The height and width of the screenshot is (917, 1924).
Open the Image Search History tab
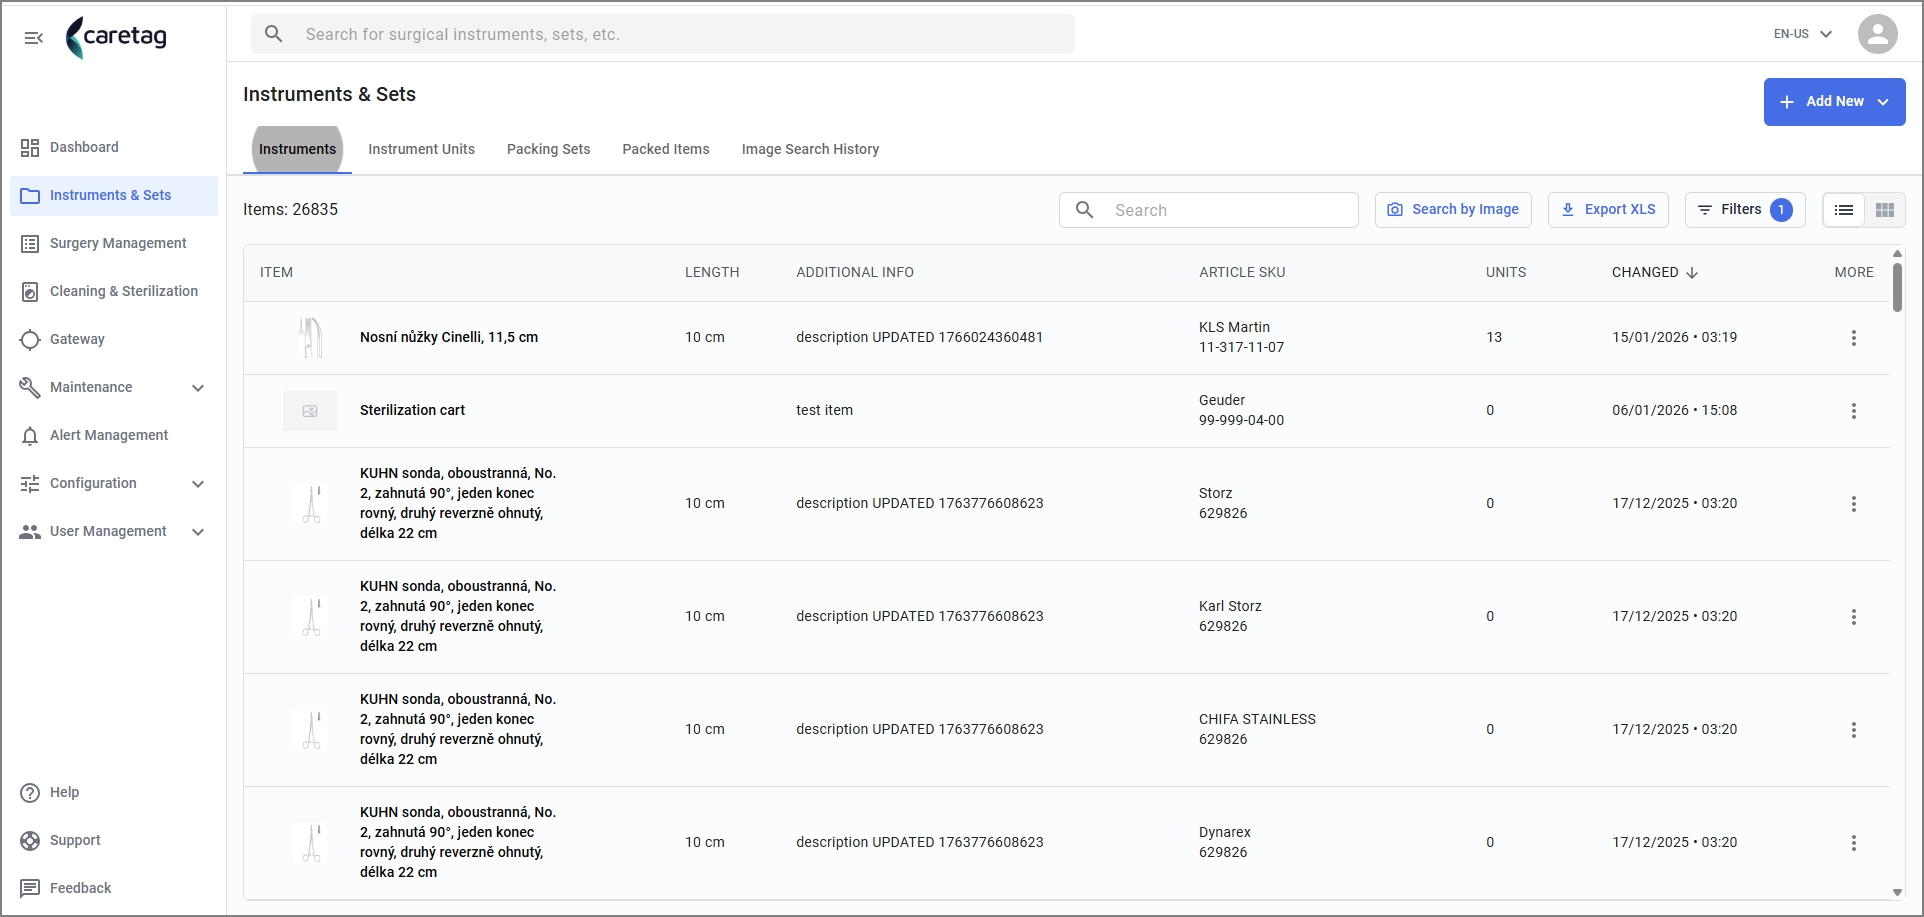(810, 149)
